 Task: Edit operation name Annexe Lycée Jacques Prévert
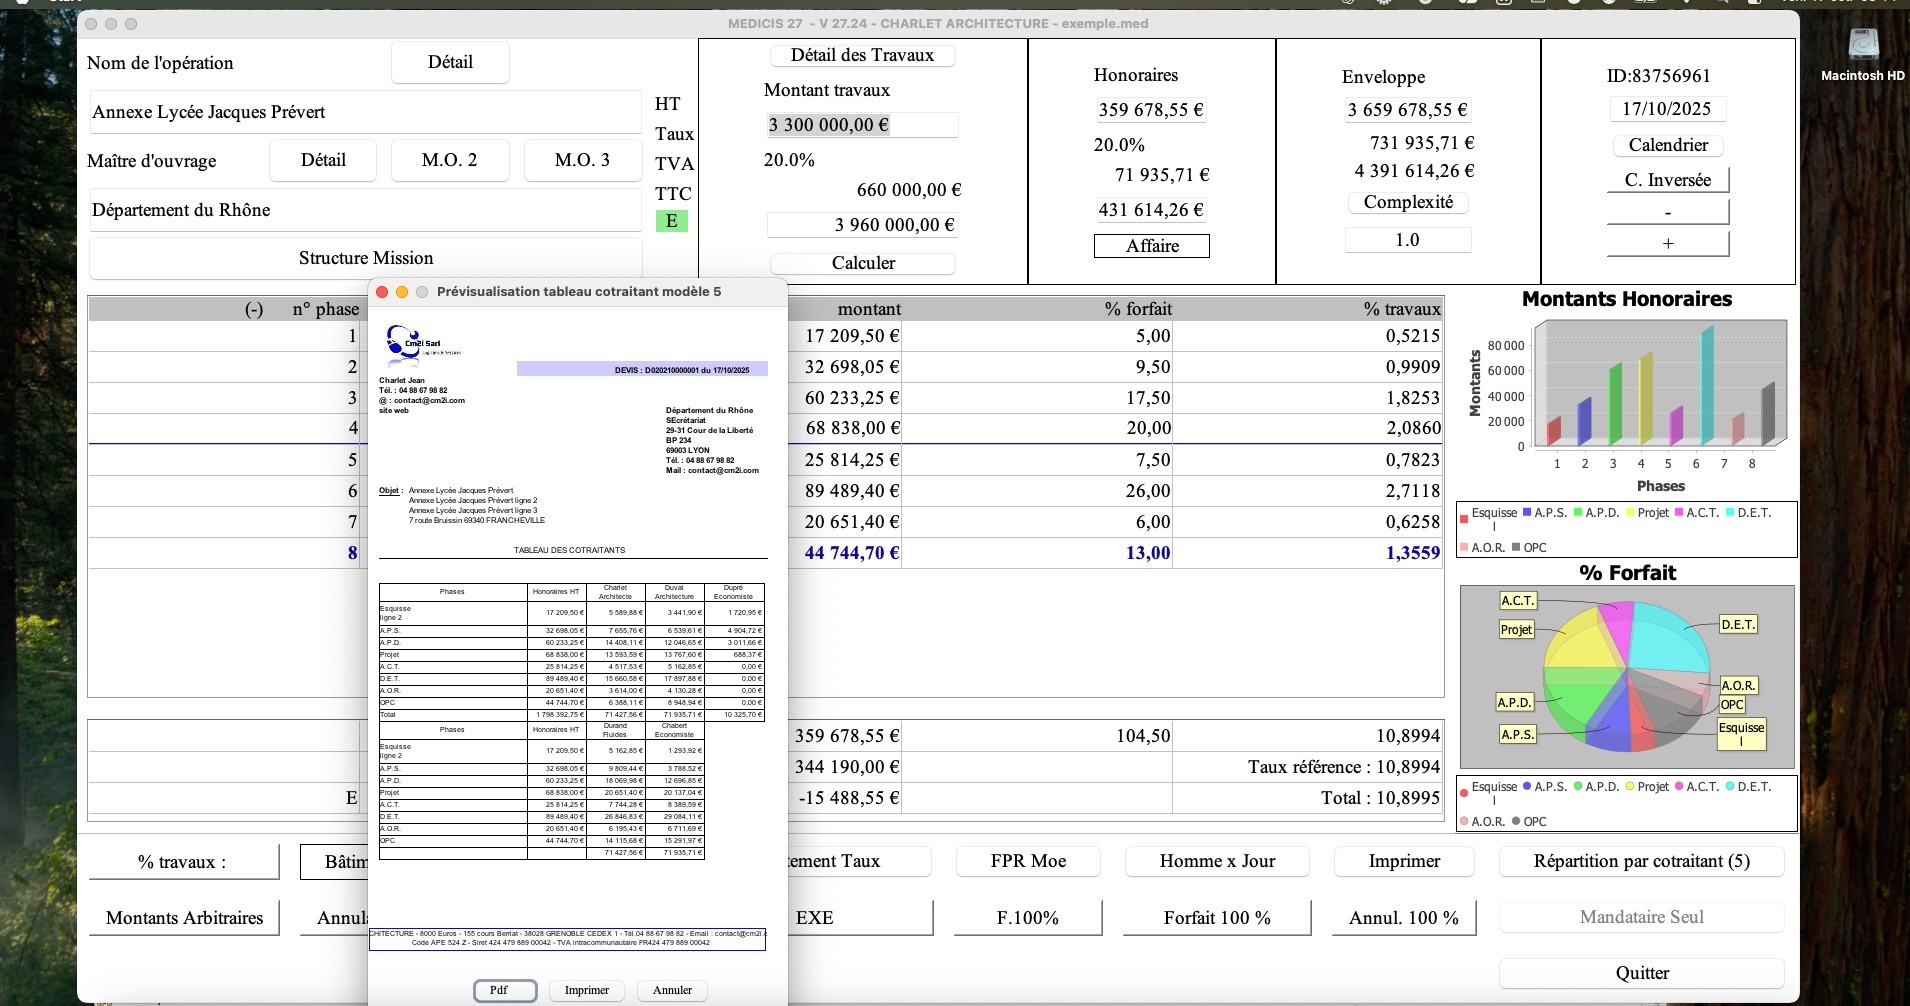tap(366, 112)
